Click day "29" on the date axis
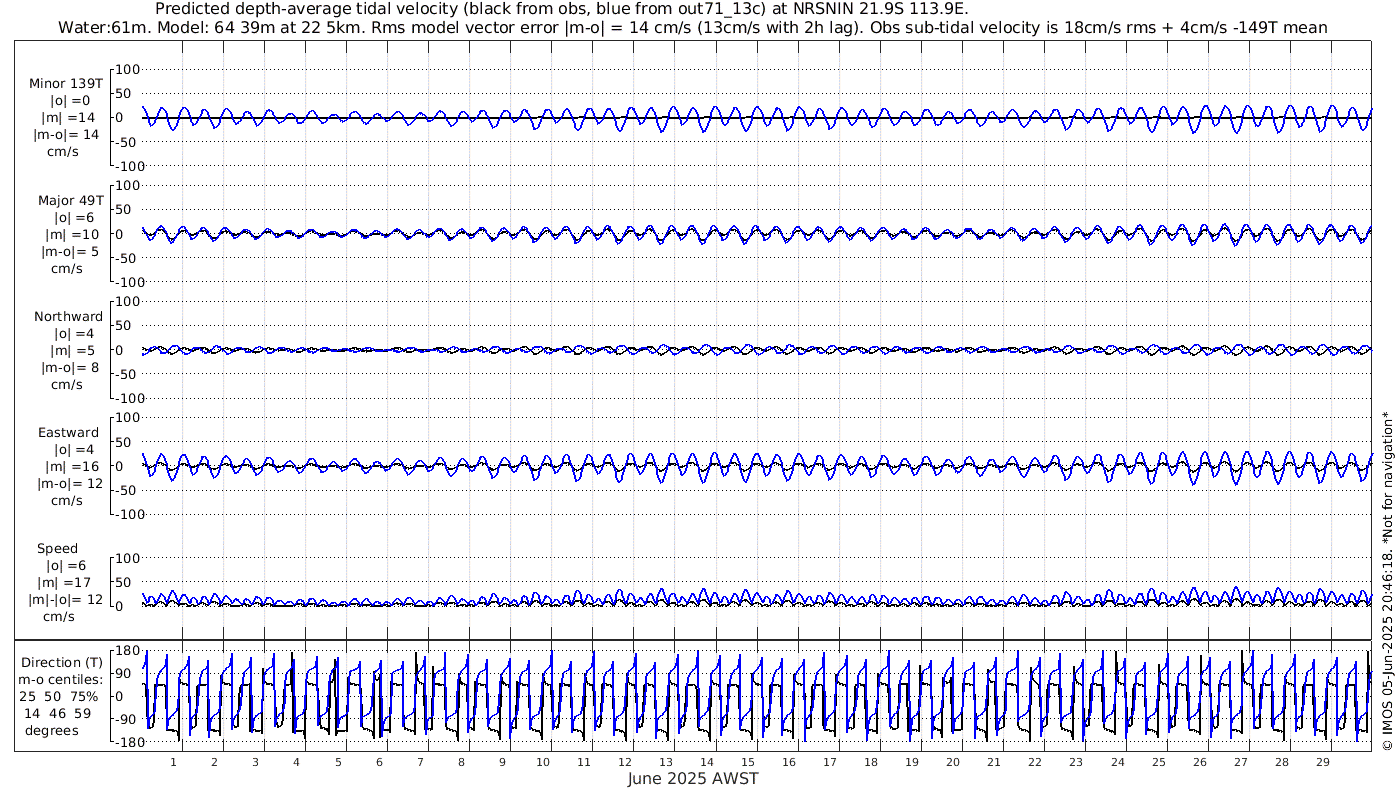1400x800 pixels. coord(1322,762)
